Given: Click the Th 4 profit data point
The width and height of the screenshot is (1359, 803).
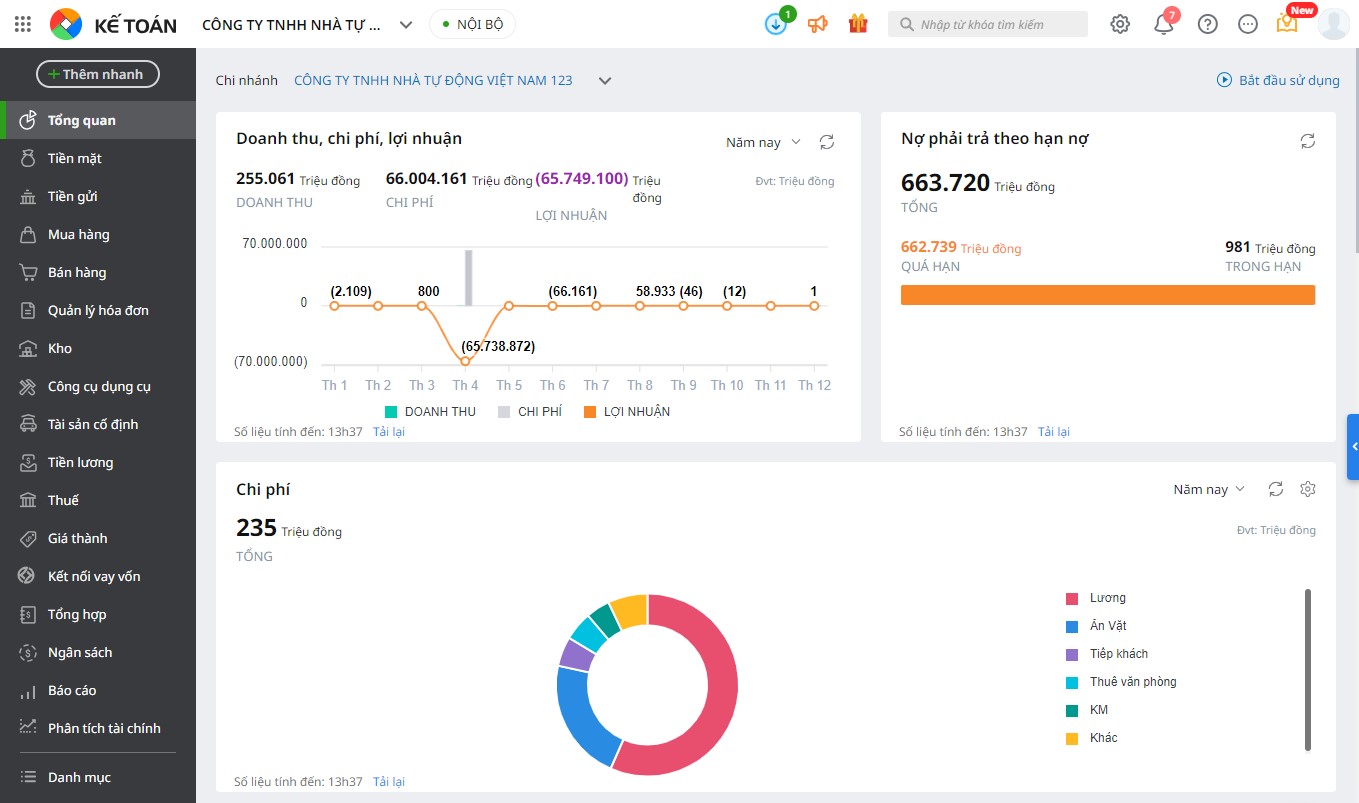Looking at the screenshot, I should coord(465,361).
